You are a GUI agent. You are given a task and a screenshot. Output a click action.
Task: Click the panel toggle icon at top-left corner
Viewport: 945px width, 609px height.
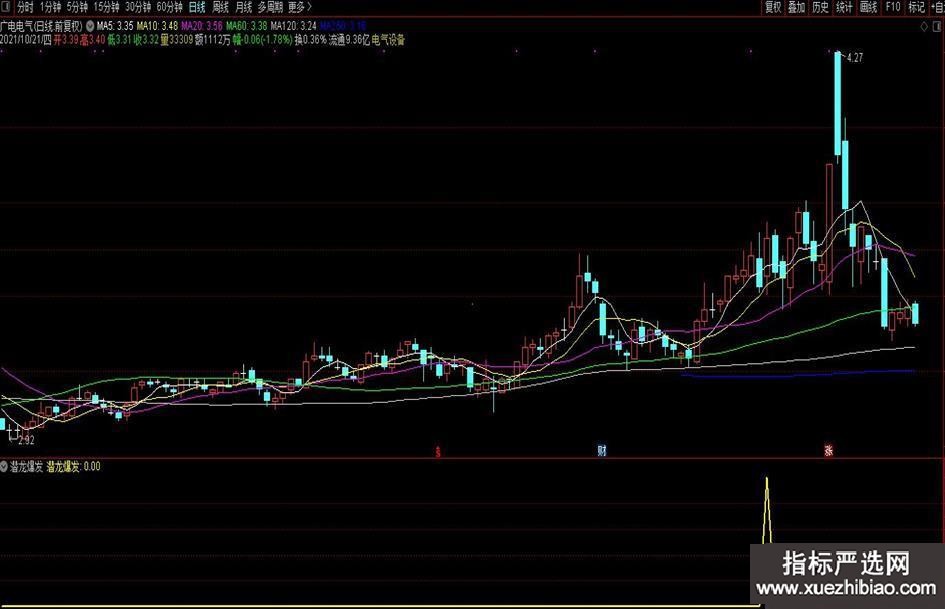click(5, 7)
